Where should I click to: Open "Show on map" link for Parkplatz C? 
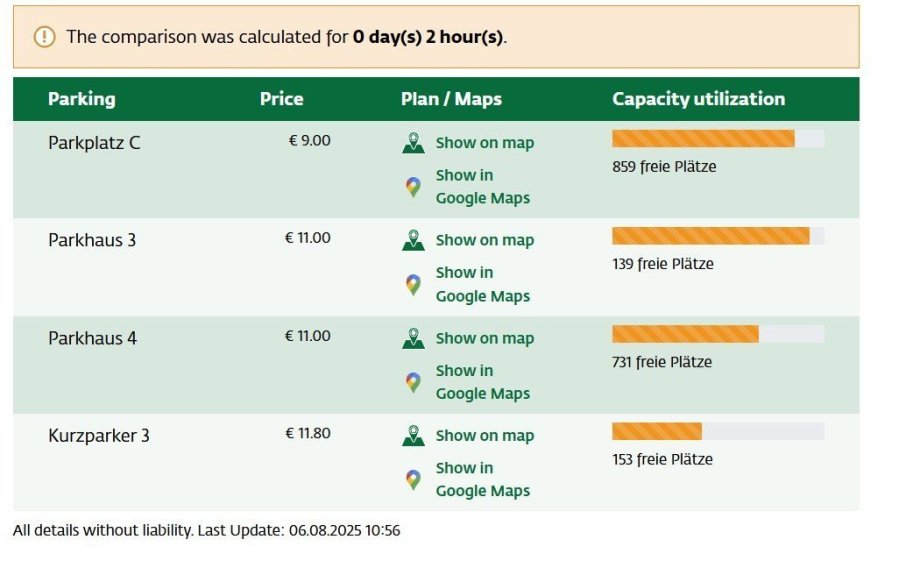pos(484,143)
